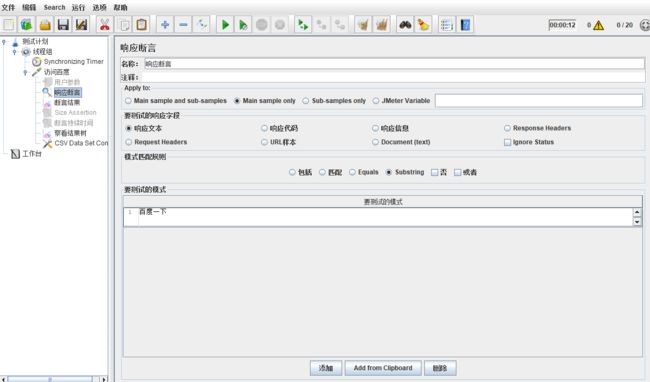Choose Substring pattern matching rule
Viewport: 650px width, 382px height.
pyautogui.click(x=389, y=172)
